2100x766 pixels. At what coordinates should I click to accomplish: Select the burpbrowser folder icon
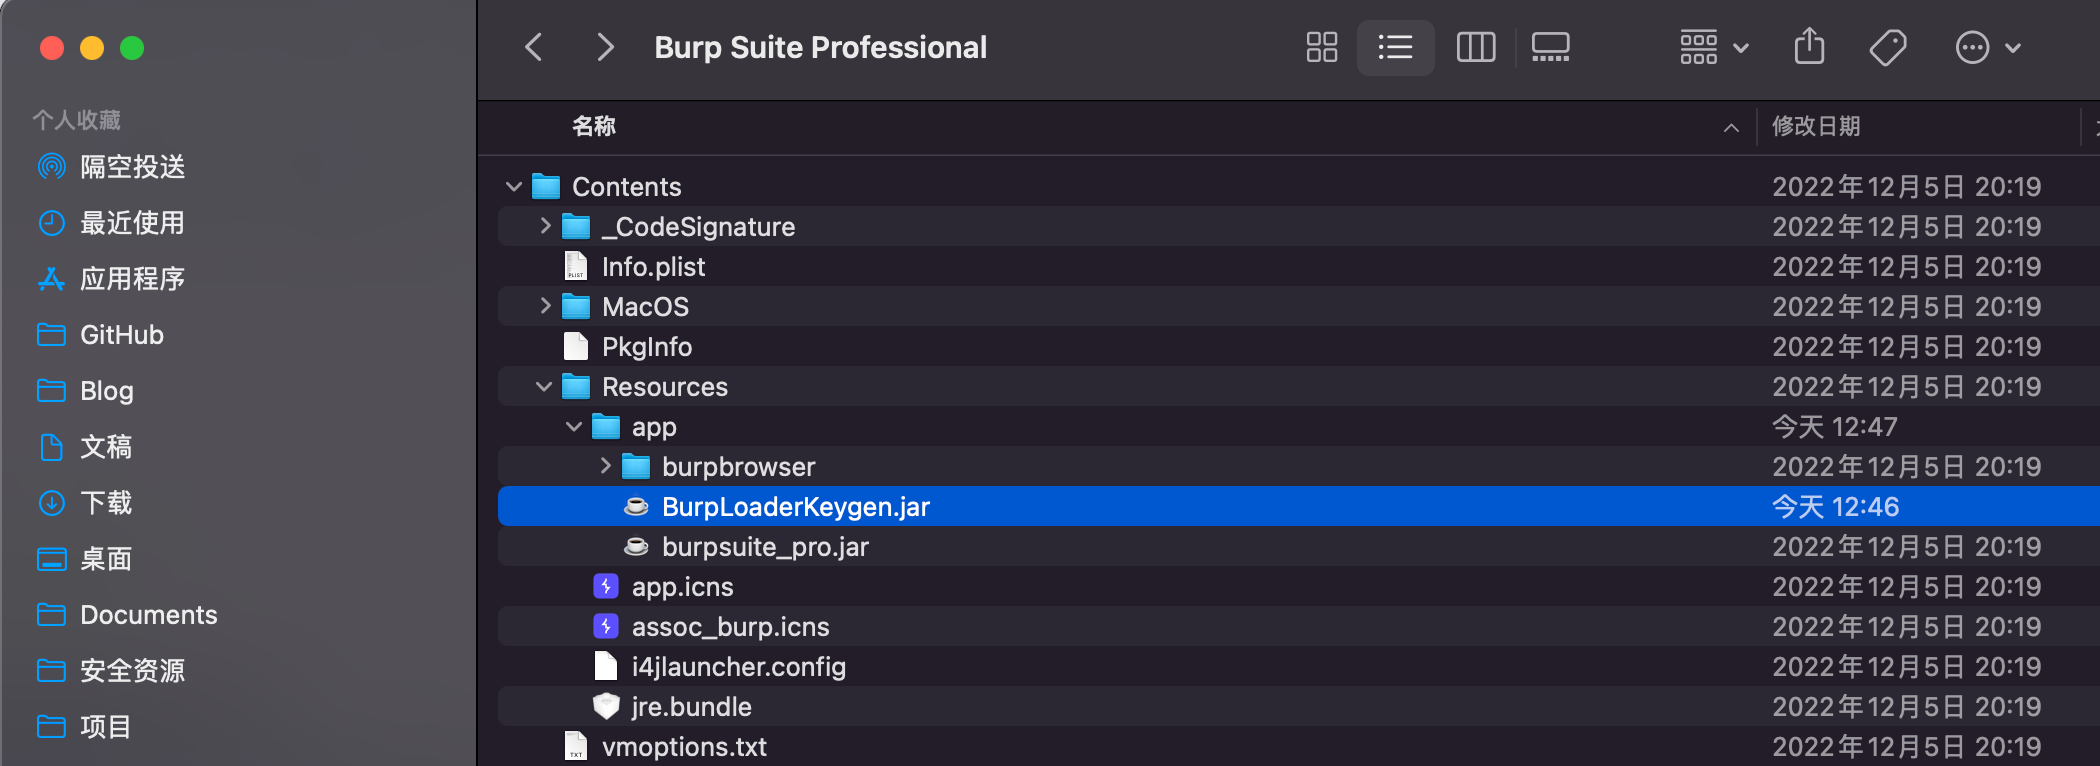(636, 467)
